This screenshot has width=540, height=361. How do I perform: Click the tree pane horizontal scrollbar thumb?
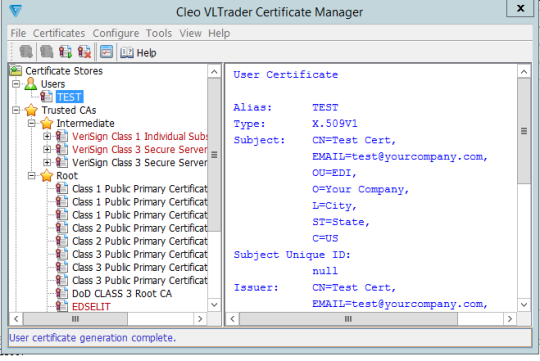pos(75,319)
